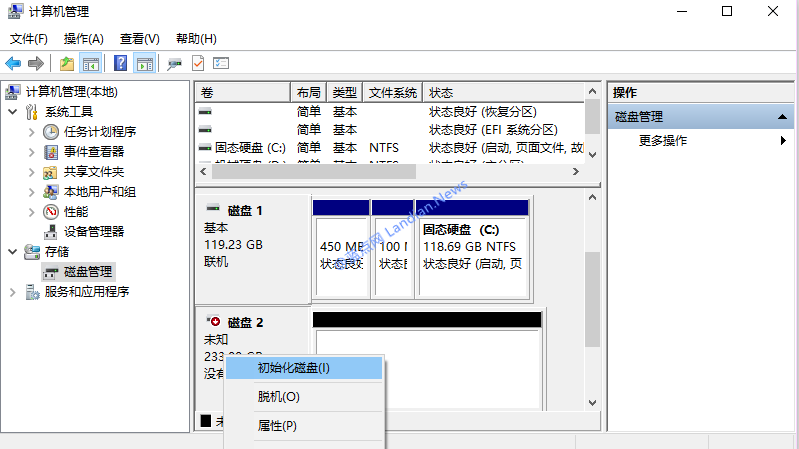Expand the 事件查看器 chevron
Image resolution: width=799 pixels, height=449 pixels.
[x=32, y=151]
